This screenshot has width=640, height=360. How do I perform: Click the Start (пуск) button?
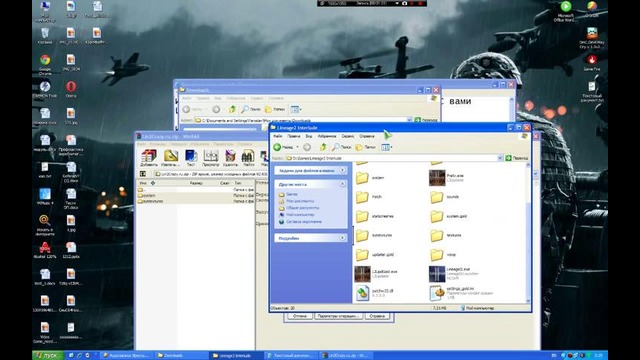point(48,355)
